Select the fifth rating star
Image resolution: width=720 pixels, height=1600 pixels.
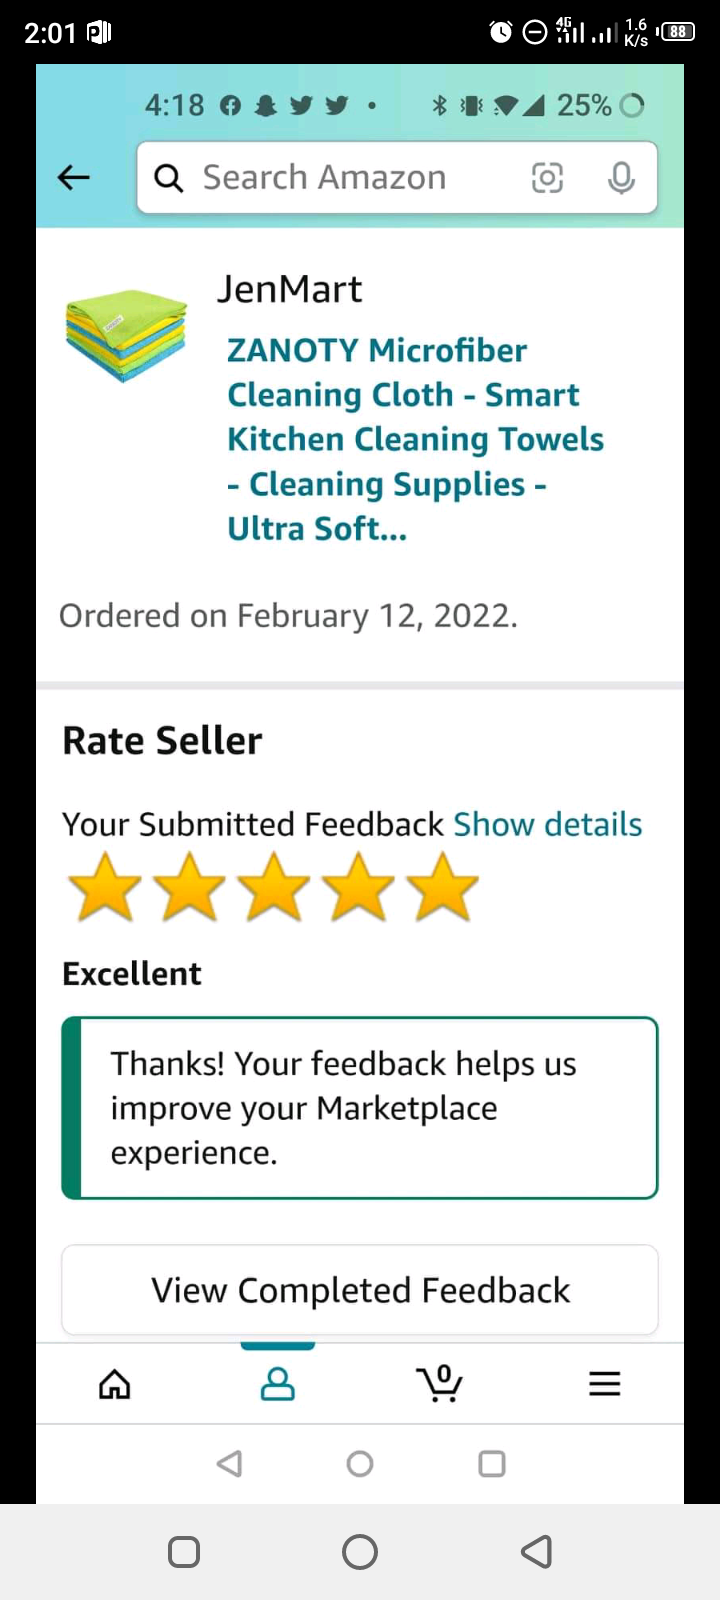click(442, 887)
